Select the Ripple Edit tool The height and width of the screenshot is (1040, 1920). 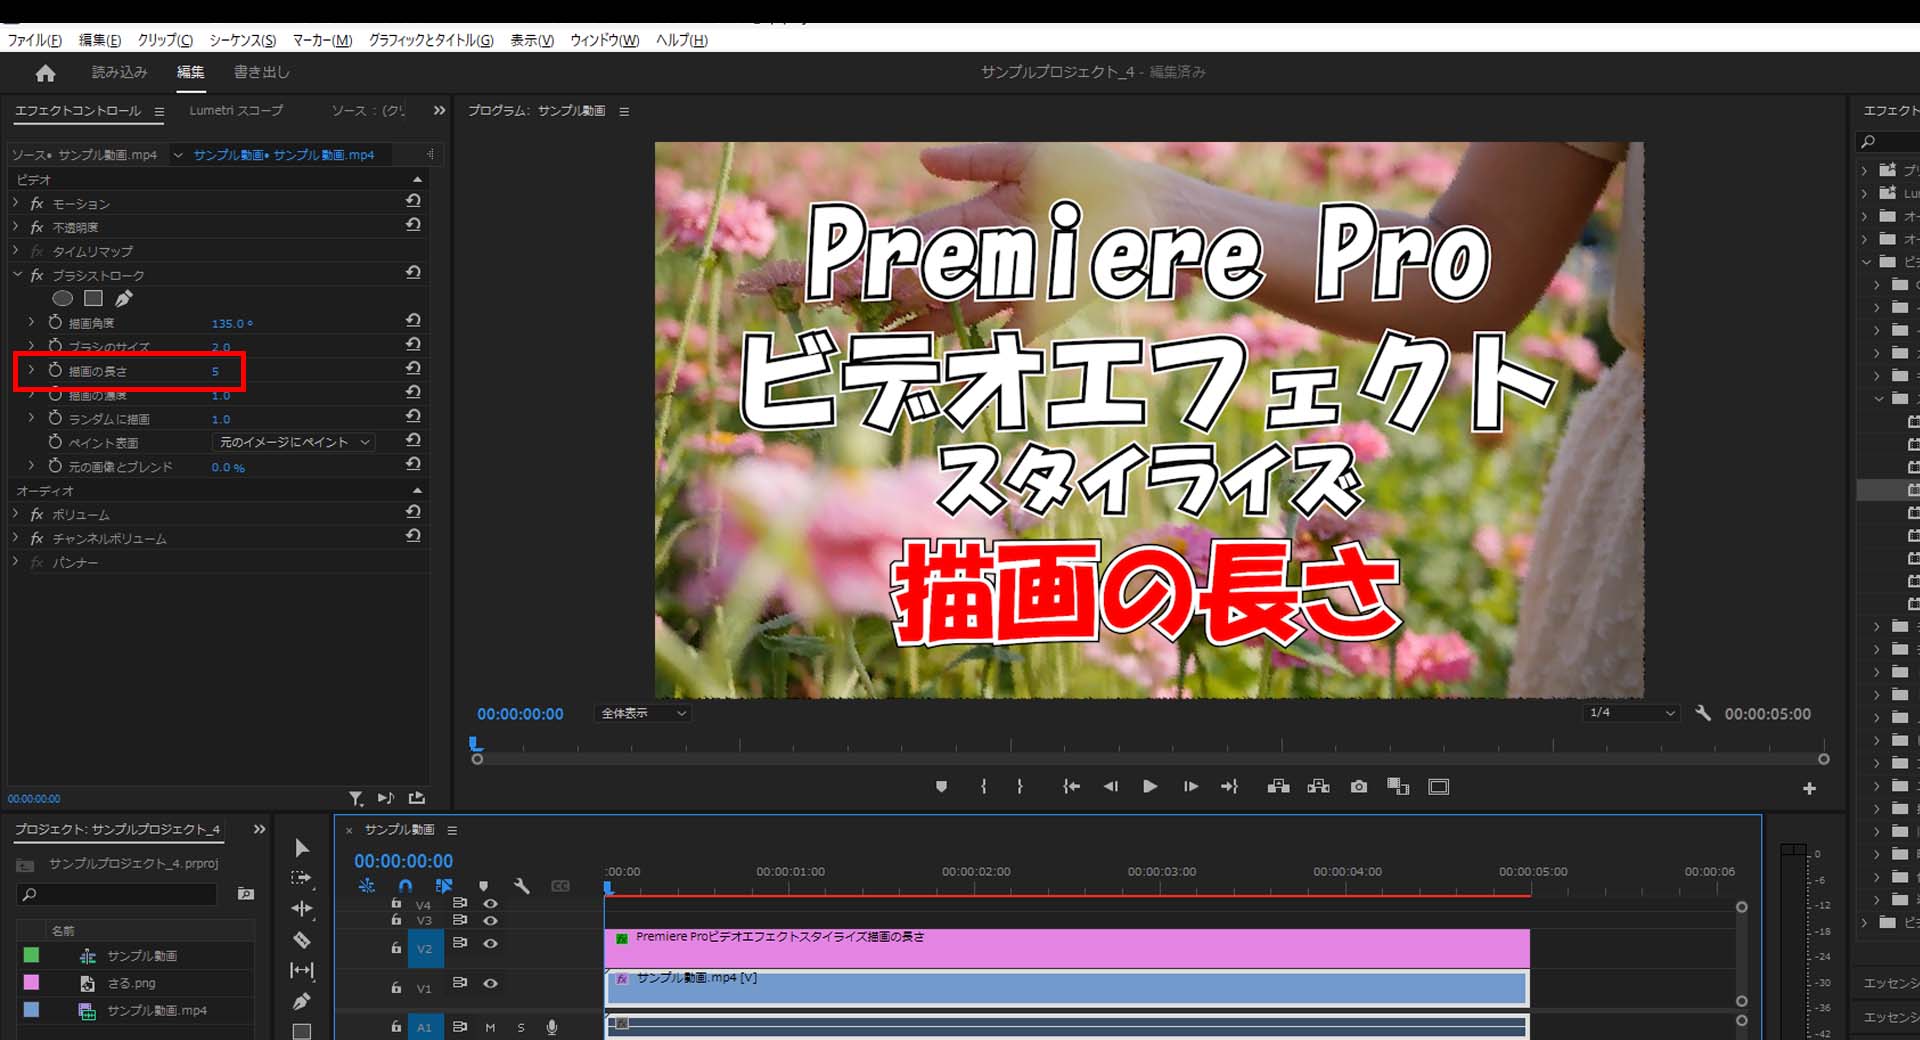[301, 909]
